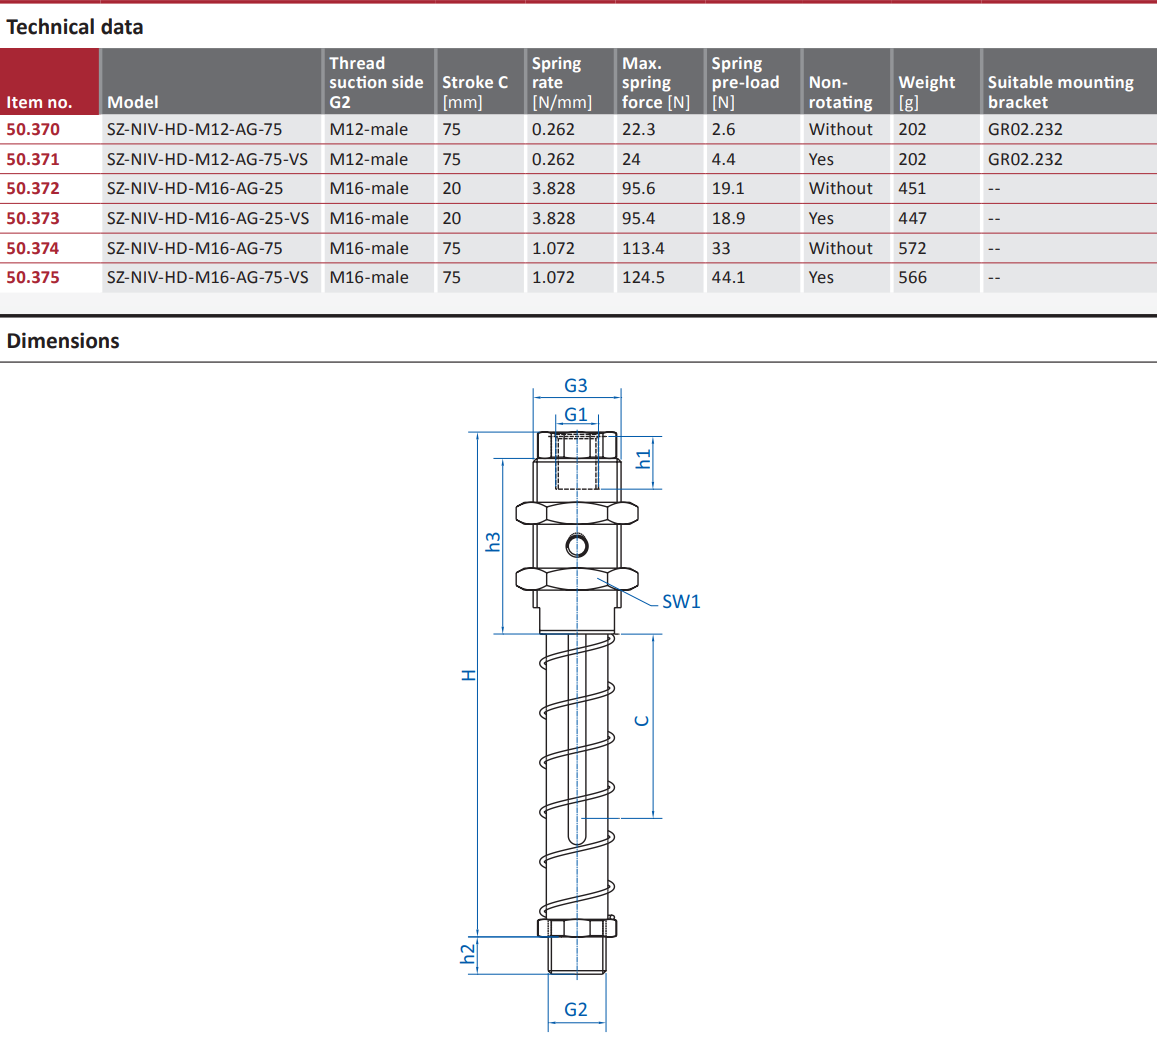Click 'Yes' in row 50.375
The height and width of the screenshot is (1044, 1157).
821,278
